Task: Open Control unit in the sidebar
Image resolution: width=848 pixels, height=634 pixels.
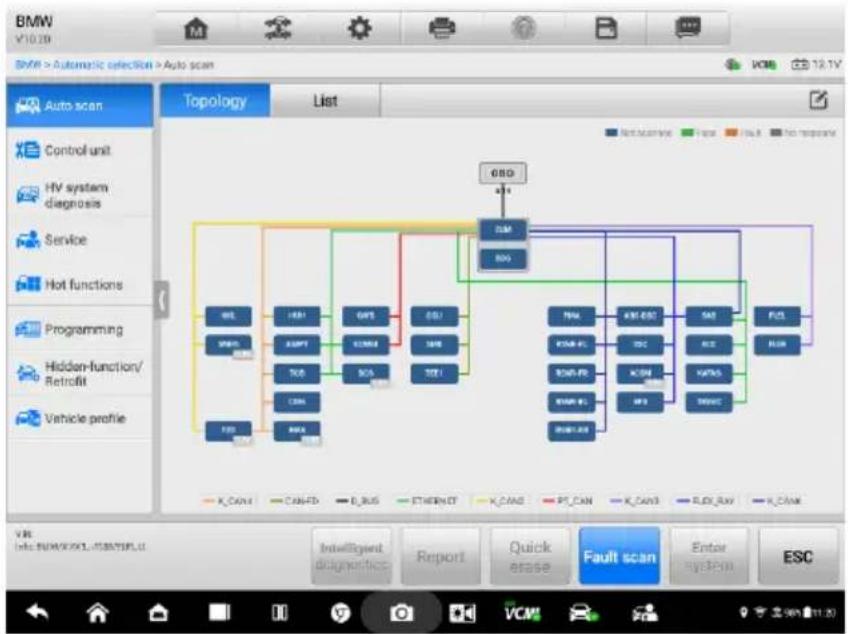Action: [80, 150]
